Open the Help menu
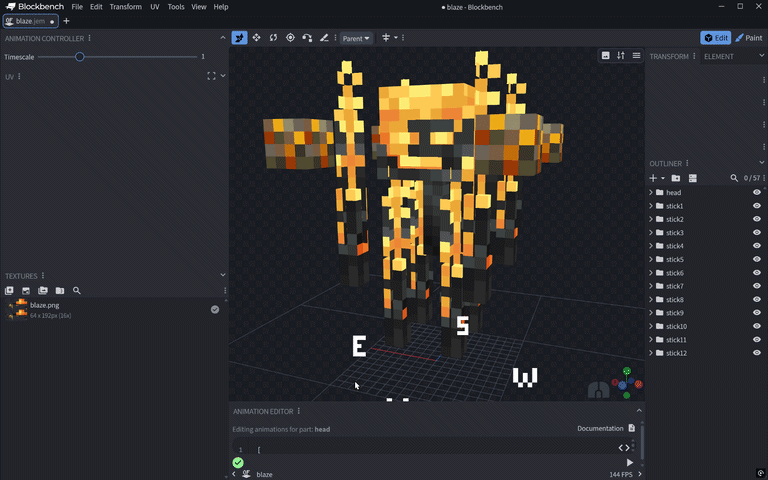This screenshot has width=768, height=480. tap(221, 7)
